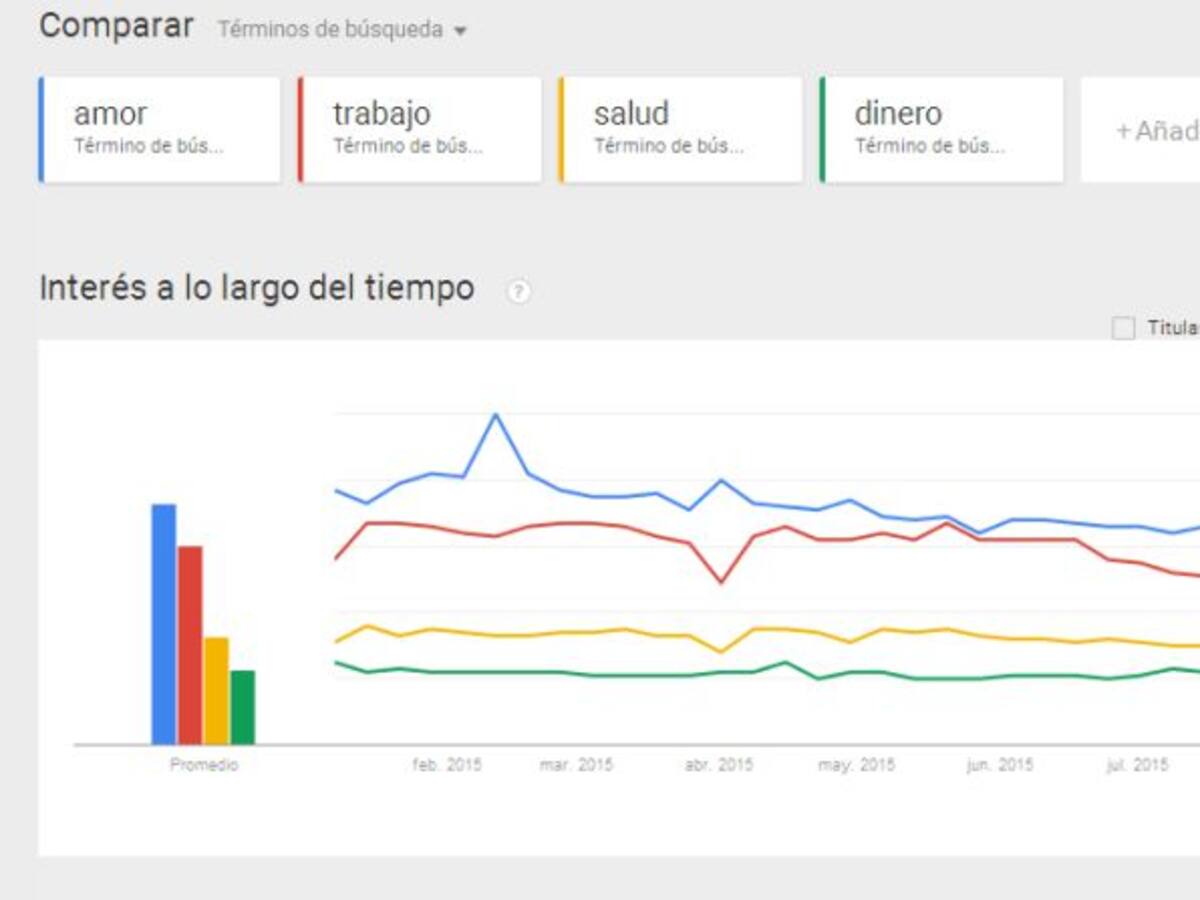Toggle the Titulares checkbox
The image size is (1200, 900).
(1124, 328)
